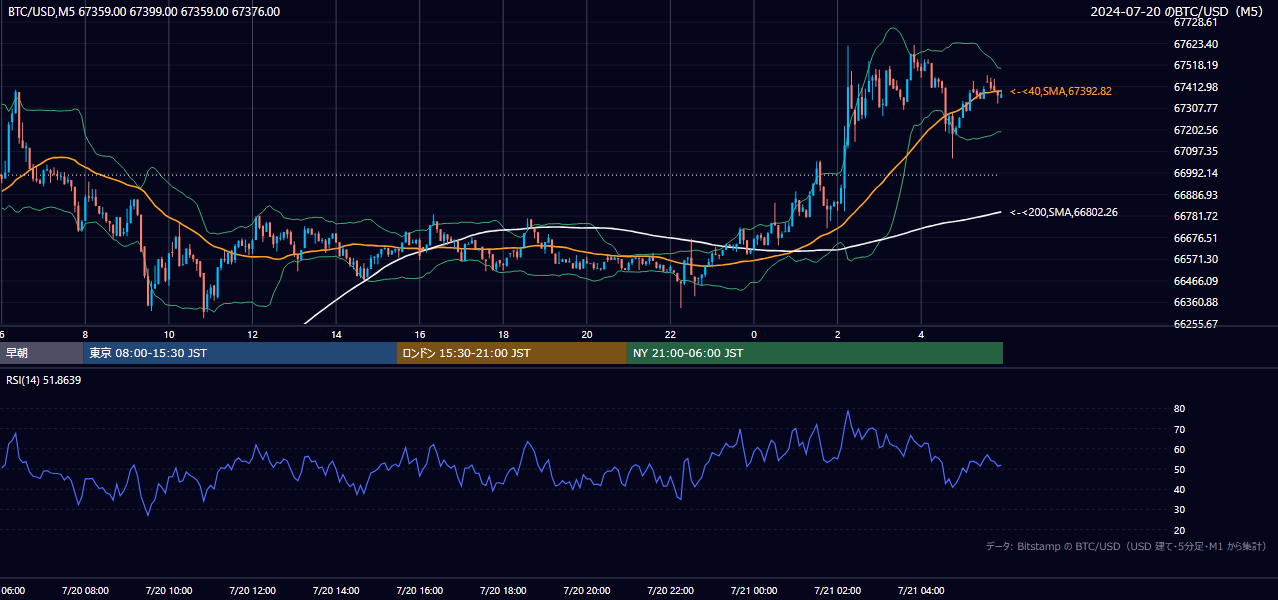Click price axis value 67728.61
Viewport: 1278px width, 600px height.
pyautogui.click(x=1196, y=22)
